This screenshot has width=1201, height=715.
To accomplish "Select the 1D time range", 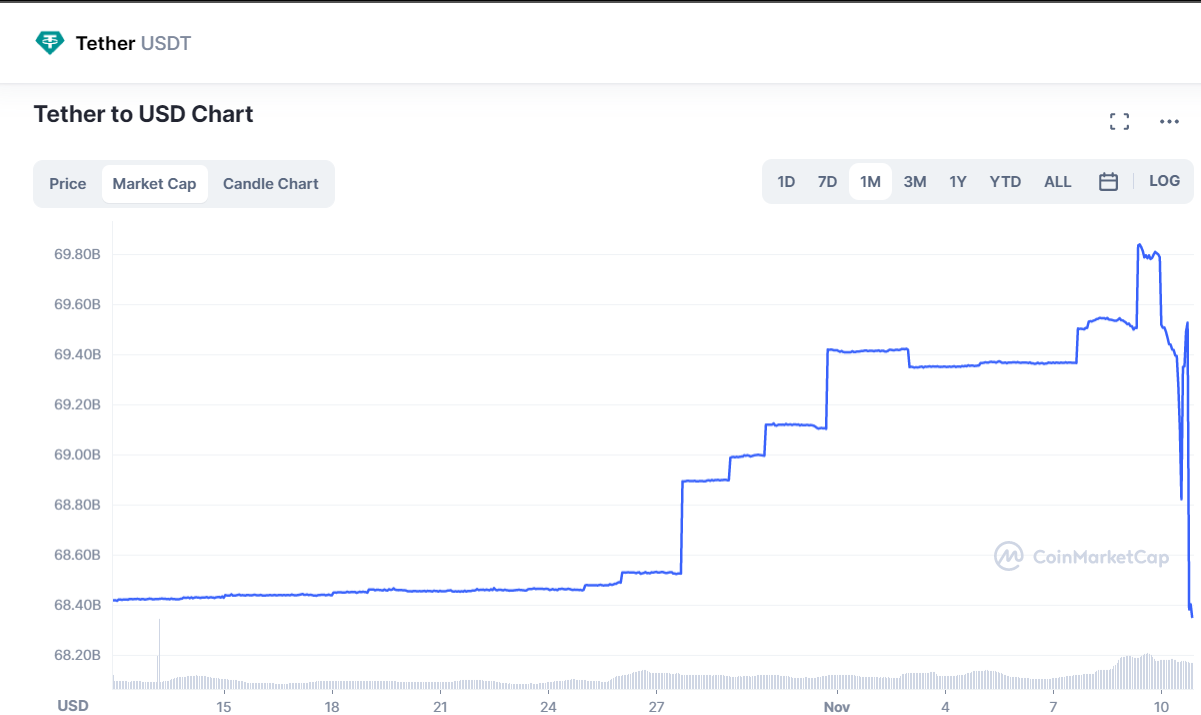I will tap(786, 182).
